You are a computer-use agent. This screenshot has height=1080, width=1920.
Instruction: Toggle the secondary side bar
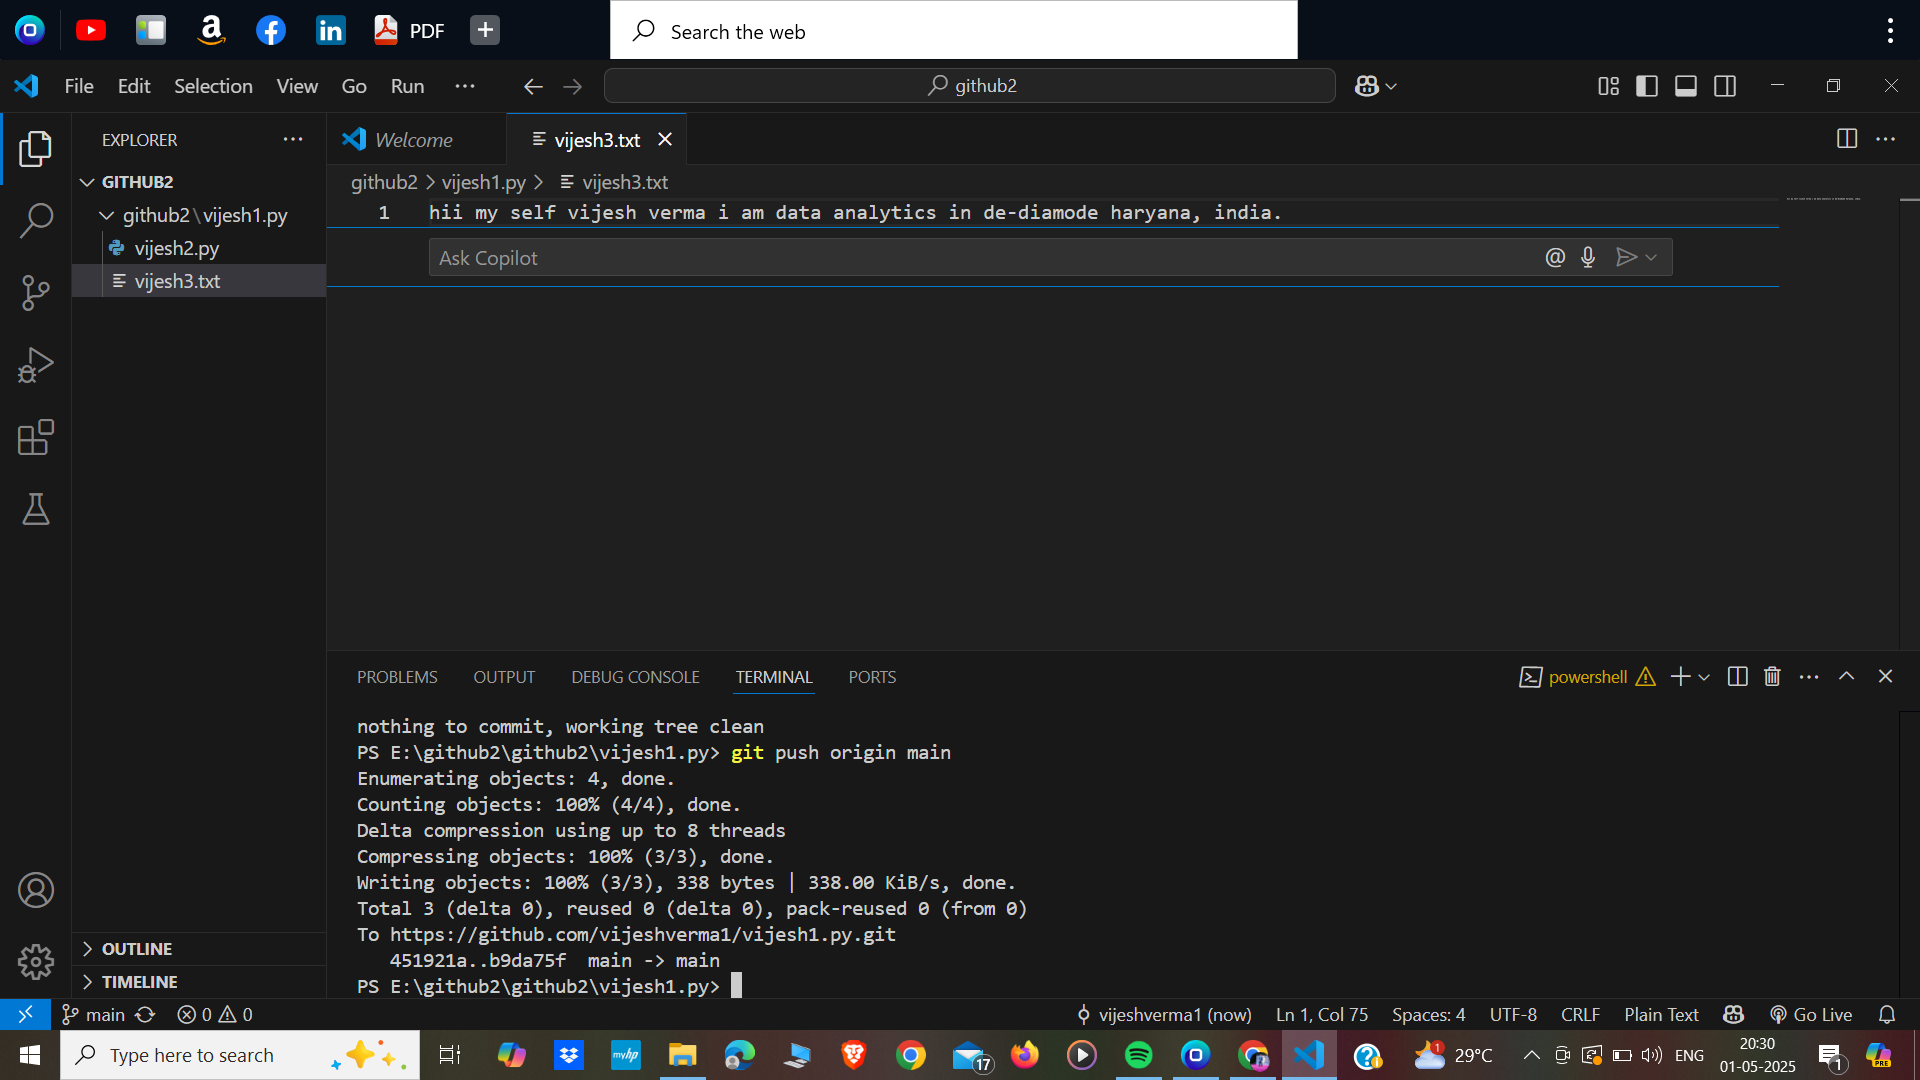click(1725, 86)
